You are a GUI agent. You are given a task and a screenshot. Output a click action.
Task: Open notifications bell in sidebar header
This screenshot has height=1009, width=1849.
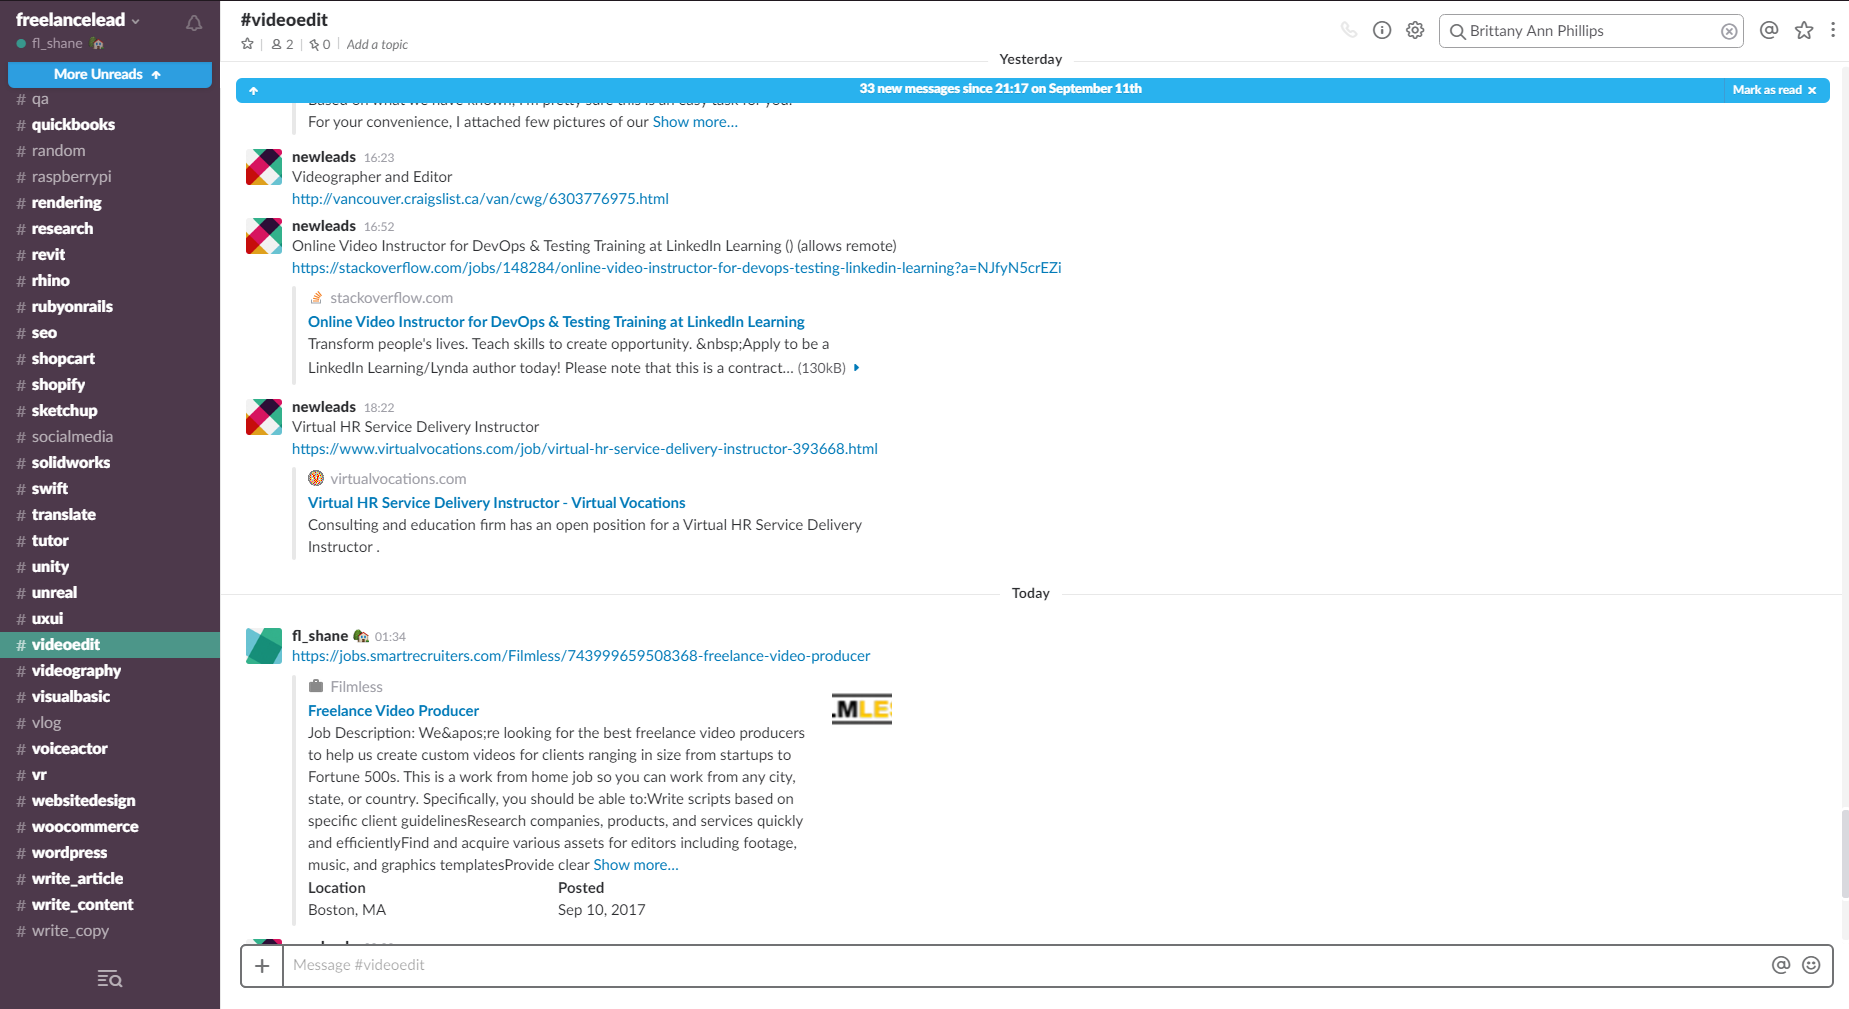(x=194, y=22)
